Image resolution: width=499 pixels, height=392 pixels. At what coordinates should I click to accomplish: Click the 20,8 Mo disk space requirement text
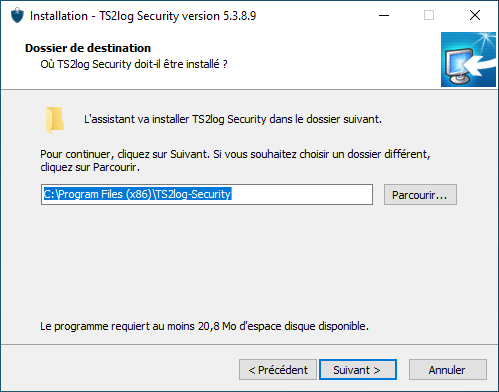204,326
